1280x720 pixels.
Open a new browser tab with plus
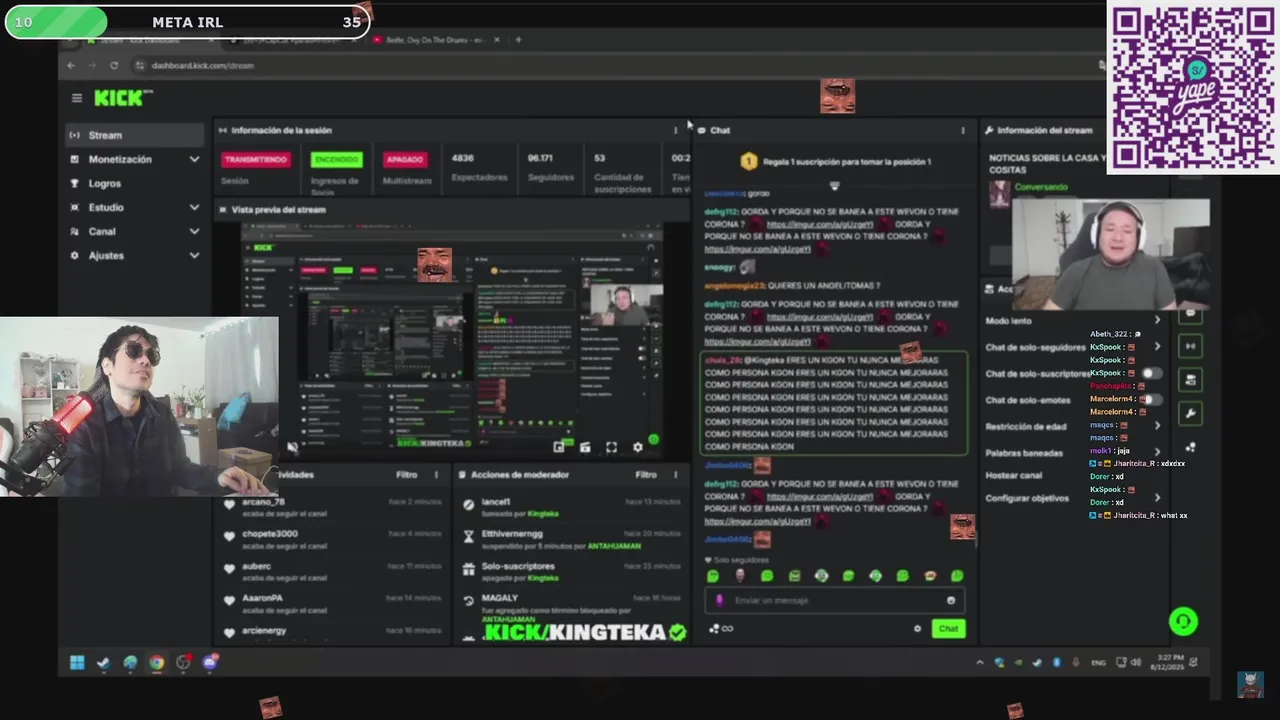(518, 40)
